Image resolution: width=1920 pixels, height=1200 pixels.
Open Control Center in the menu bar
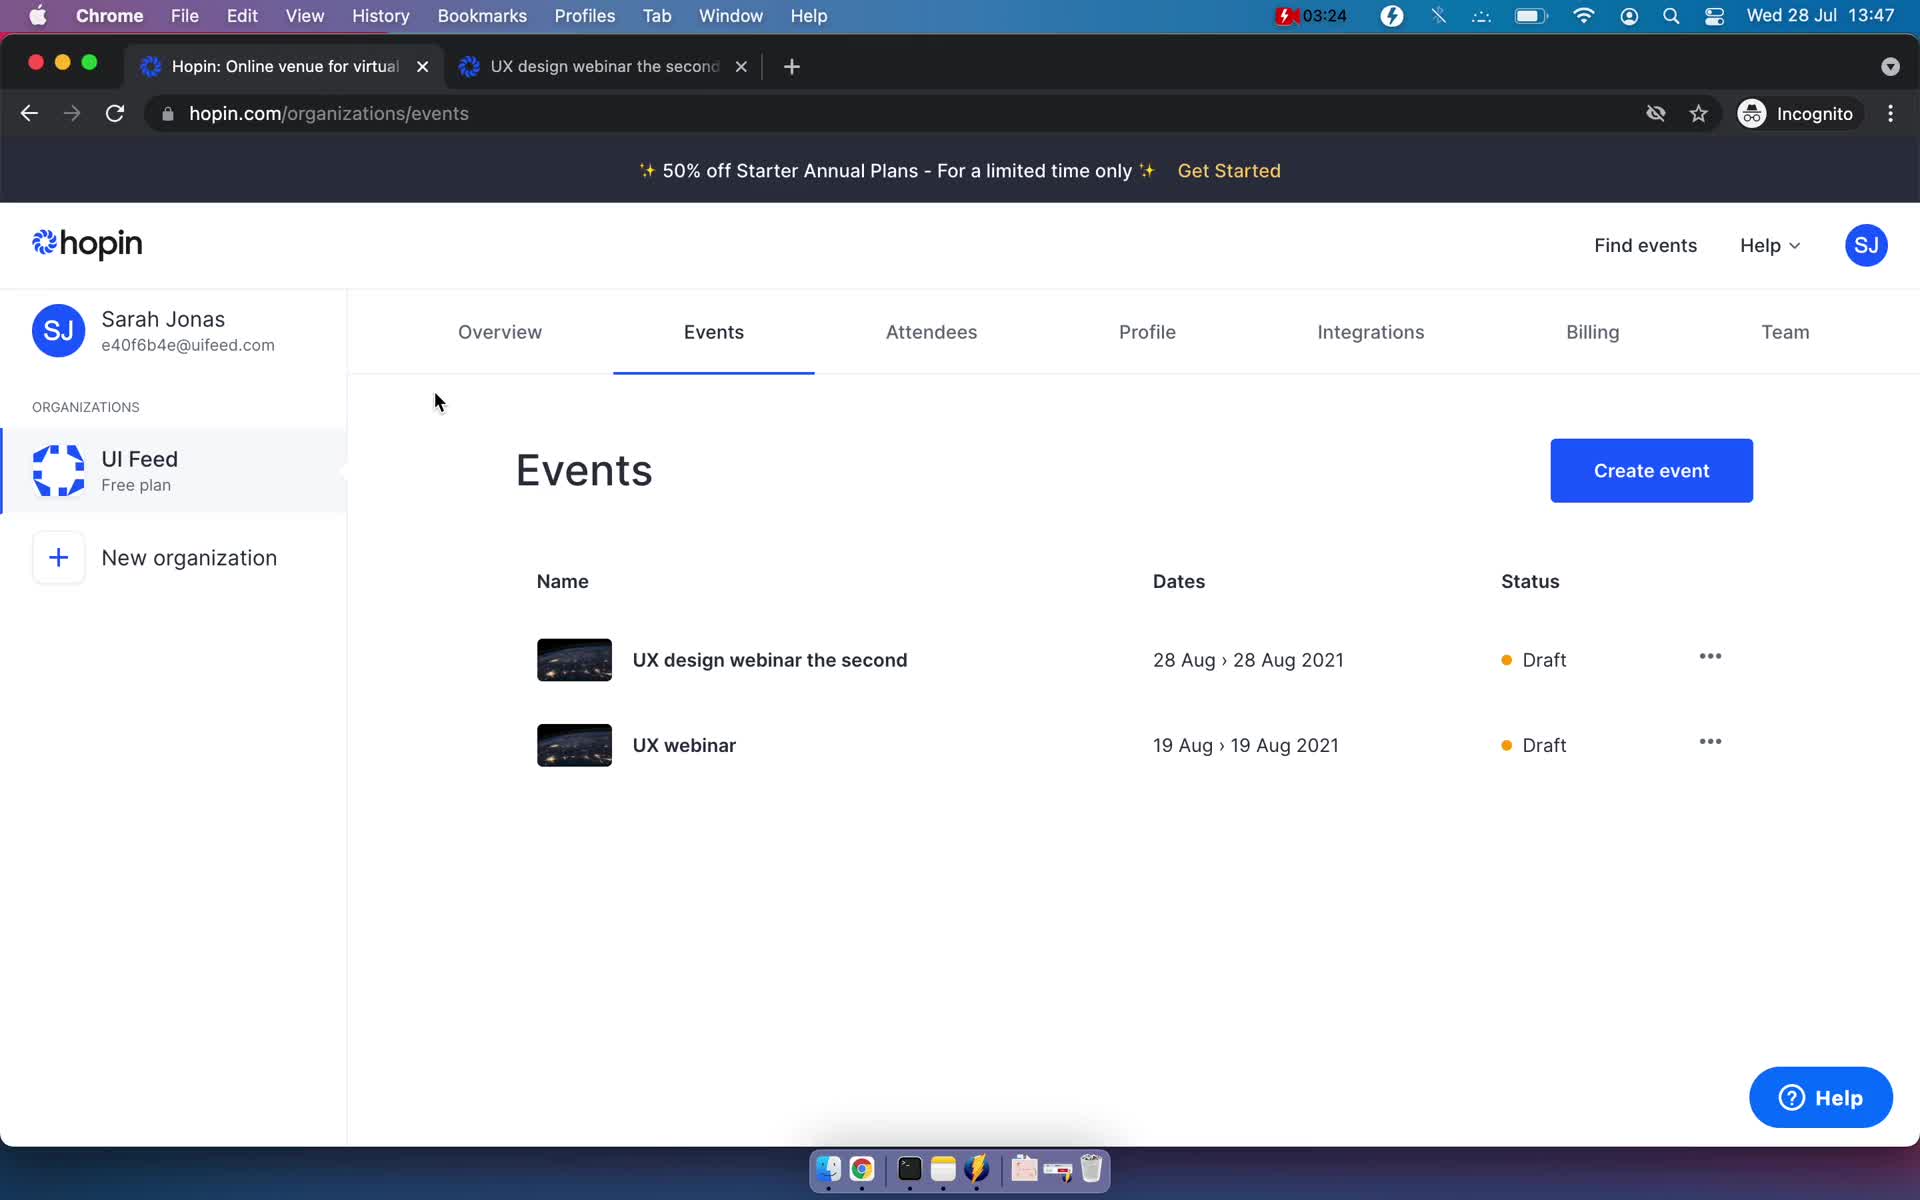(x=1714, y=16)
